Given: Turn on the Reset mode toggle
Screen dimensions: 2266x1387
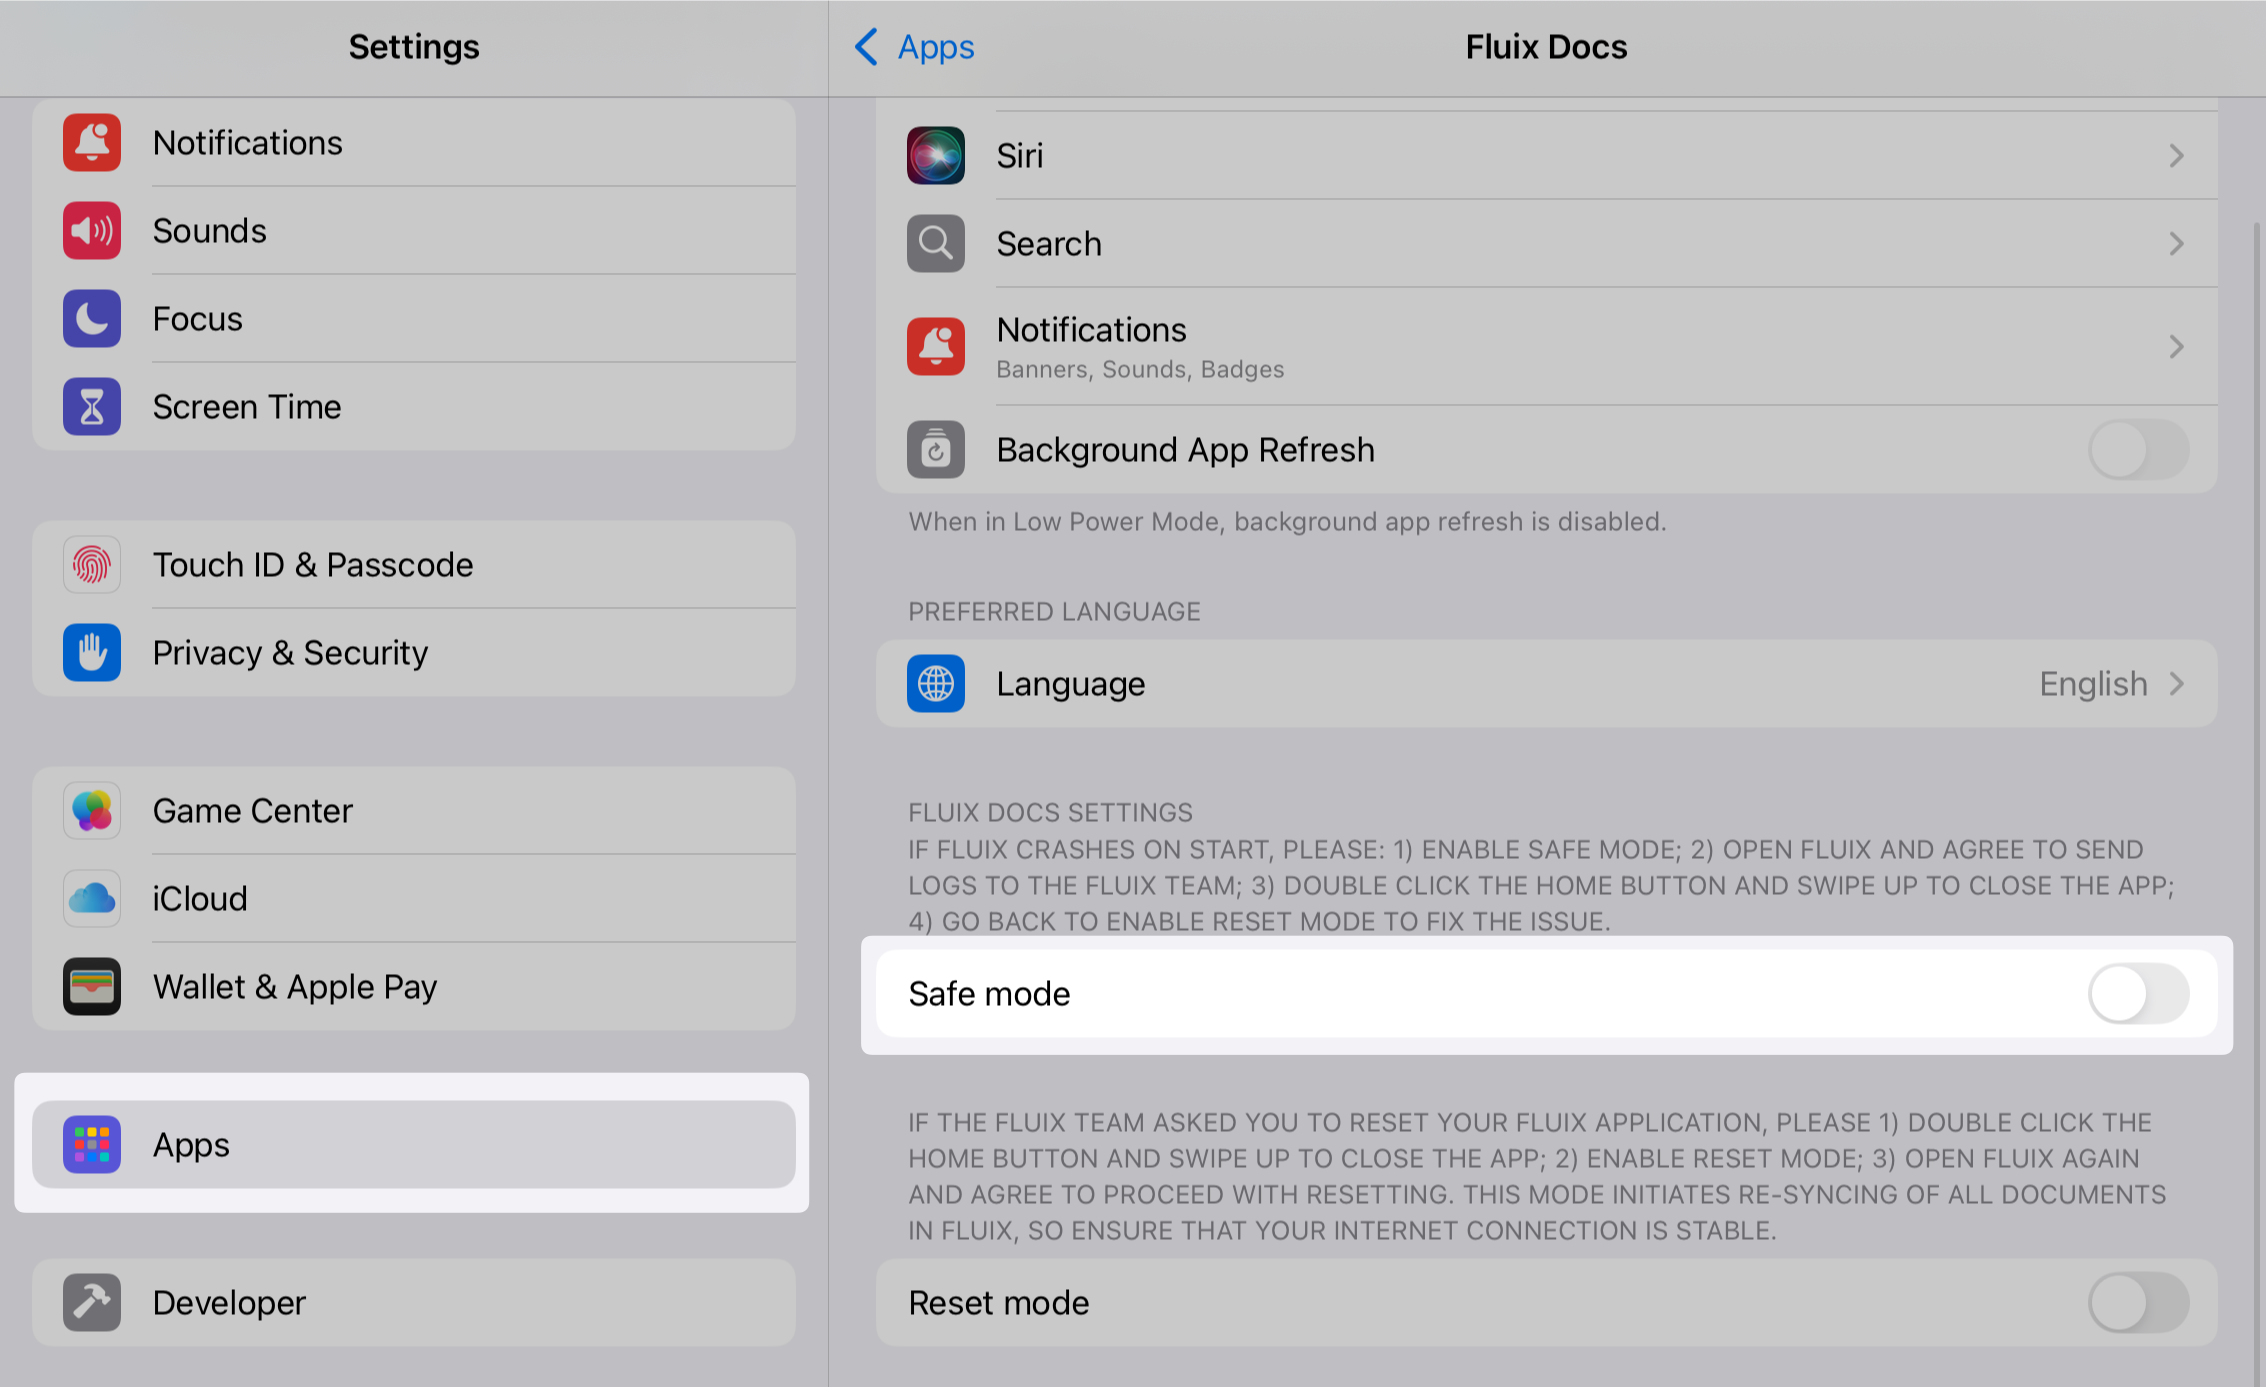Looking at the screenshot, I should tap(2138, 1303).
